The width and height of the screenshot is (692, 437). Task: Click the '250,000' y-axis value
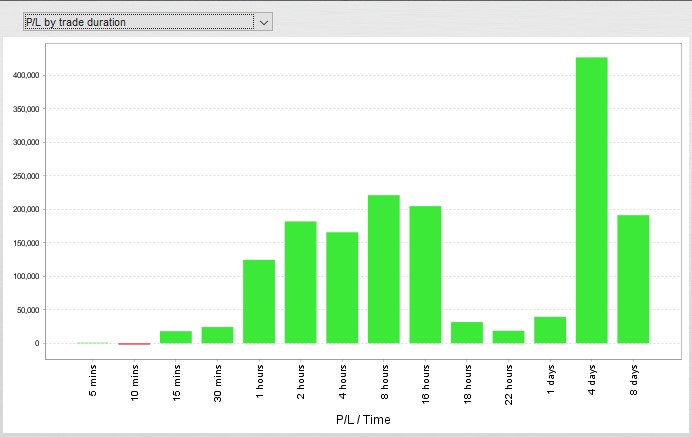tap(26, 176)
